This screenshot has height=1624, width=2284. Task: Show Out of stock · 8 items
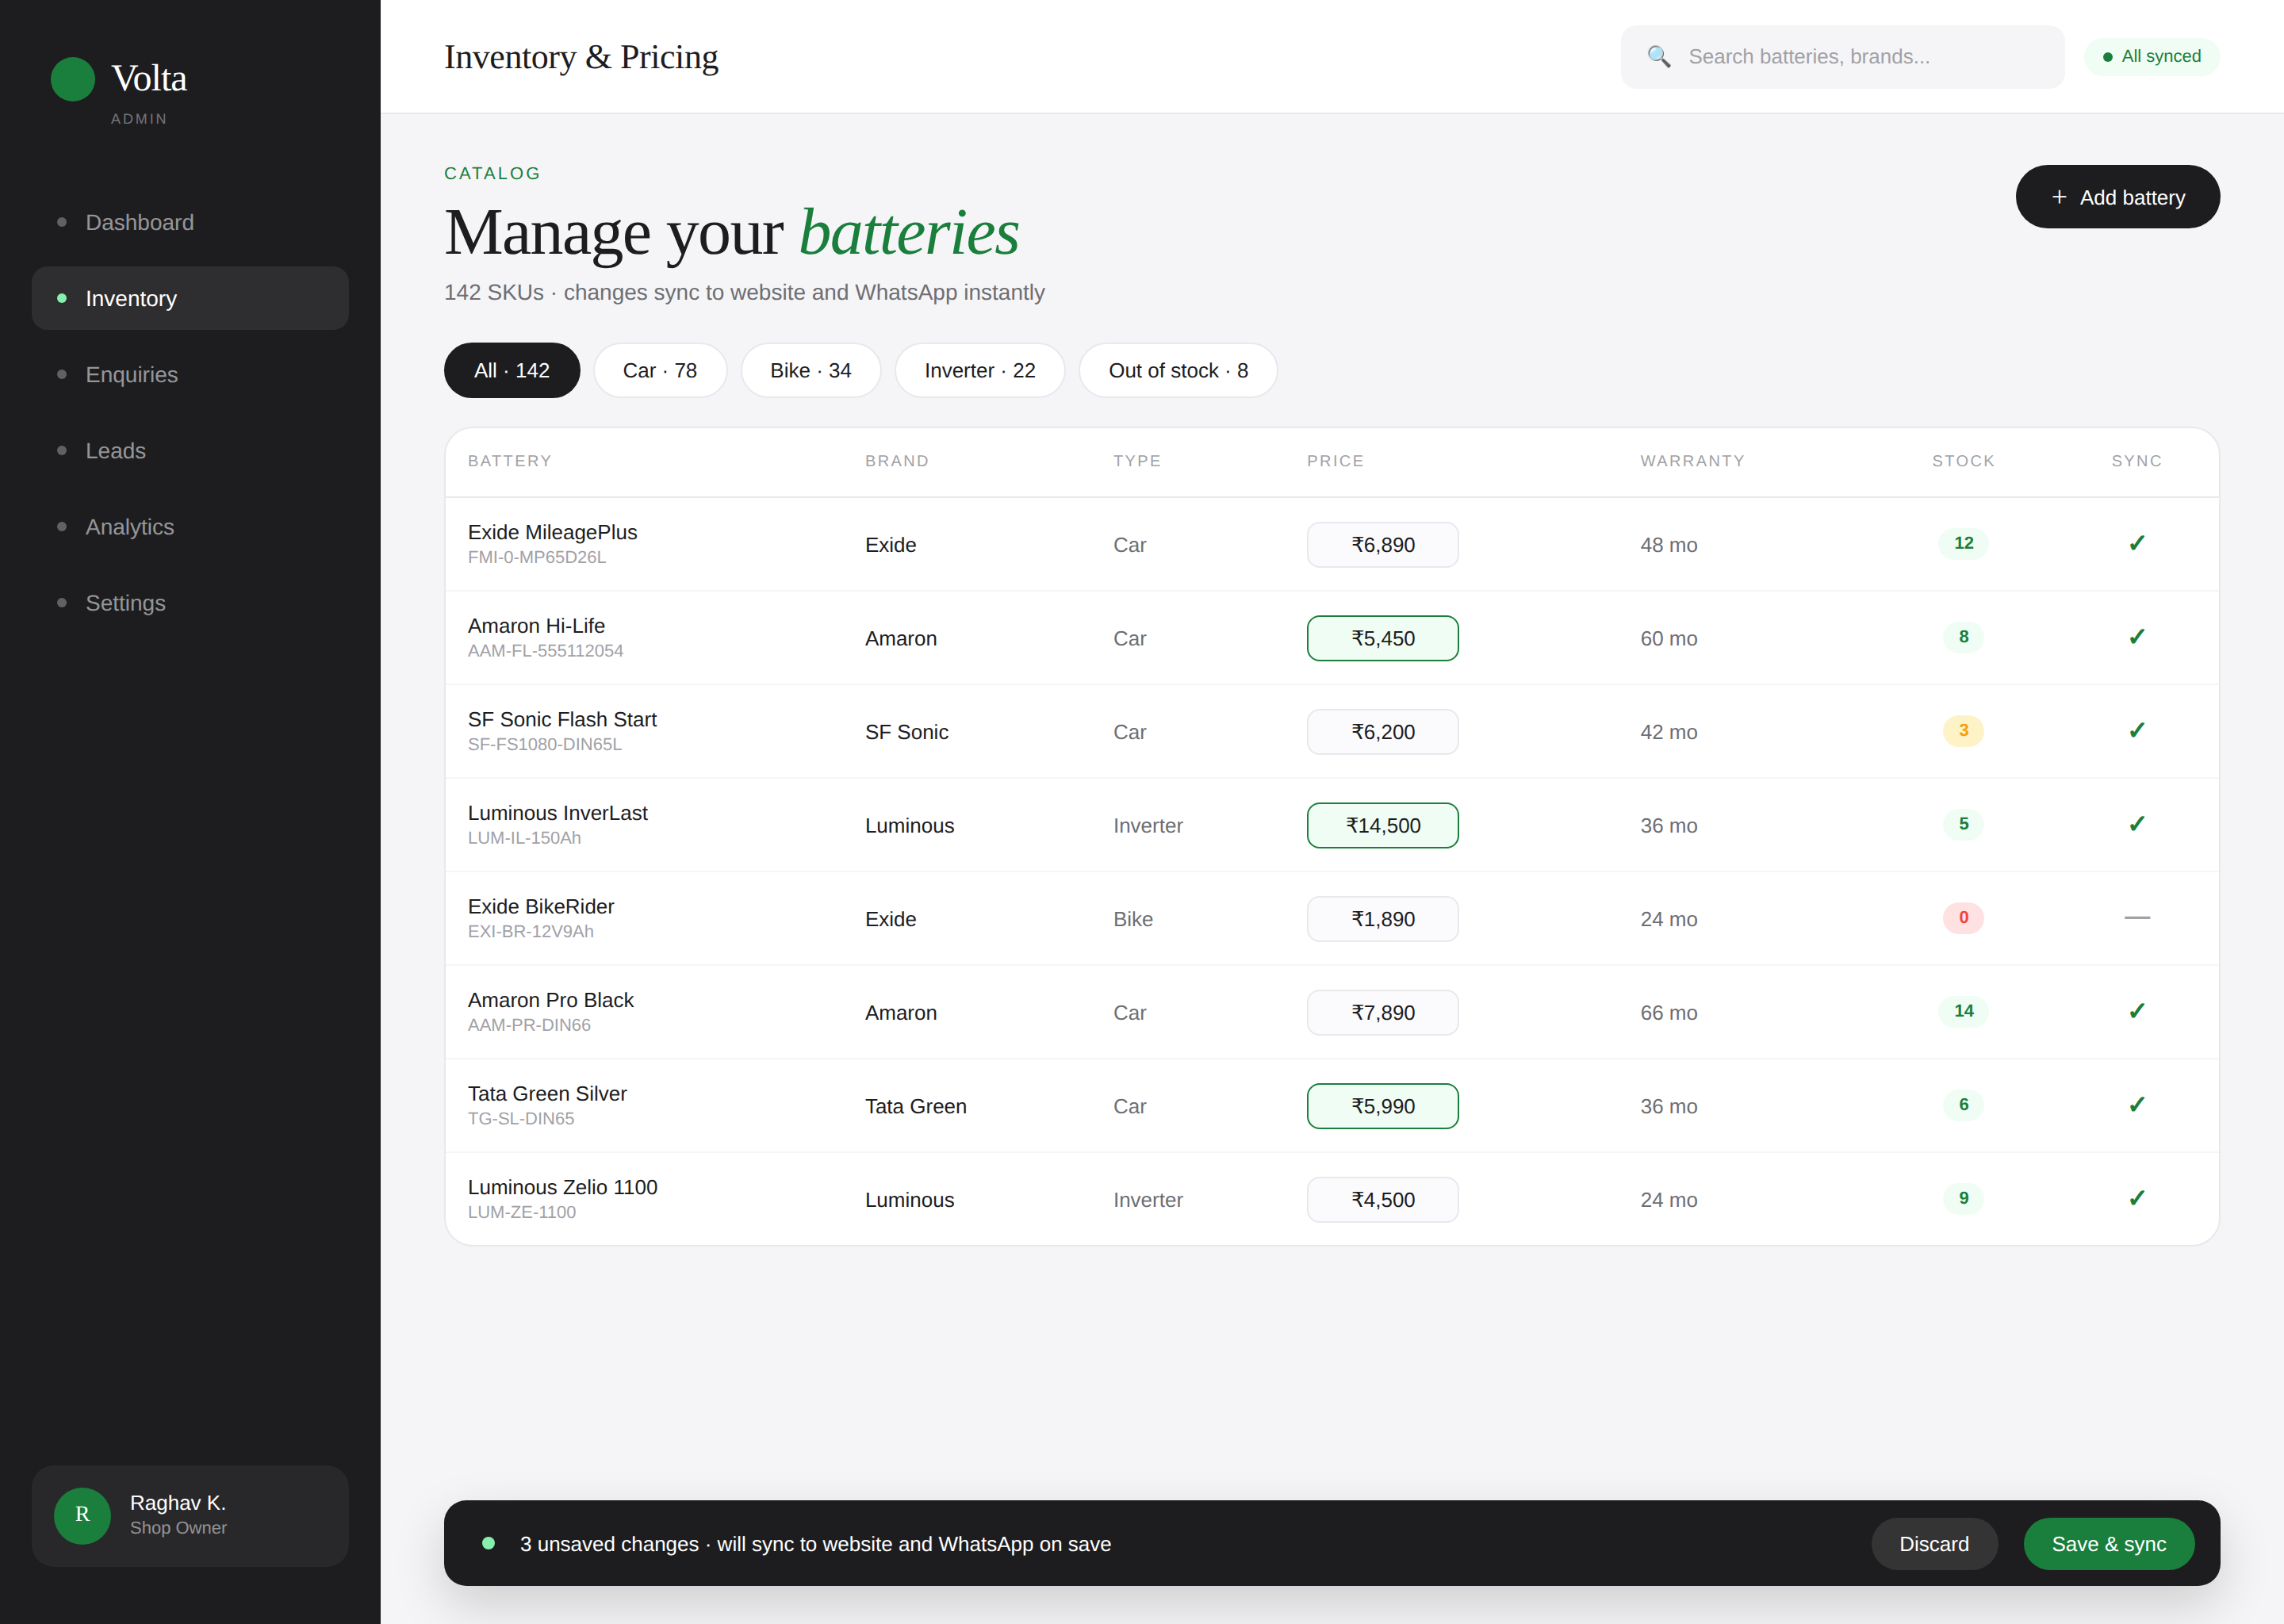coord(1178,370)
